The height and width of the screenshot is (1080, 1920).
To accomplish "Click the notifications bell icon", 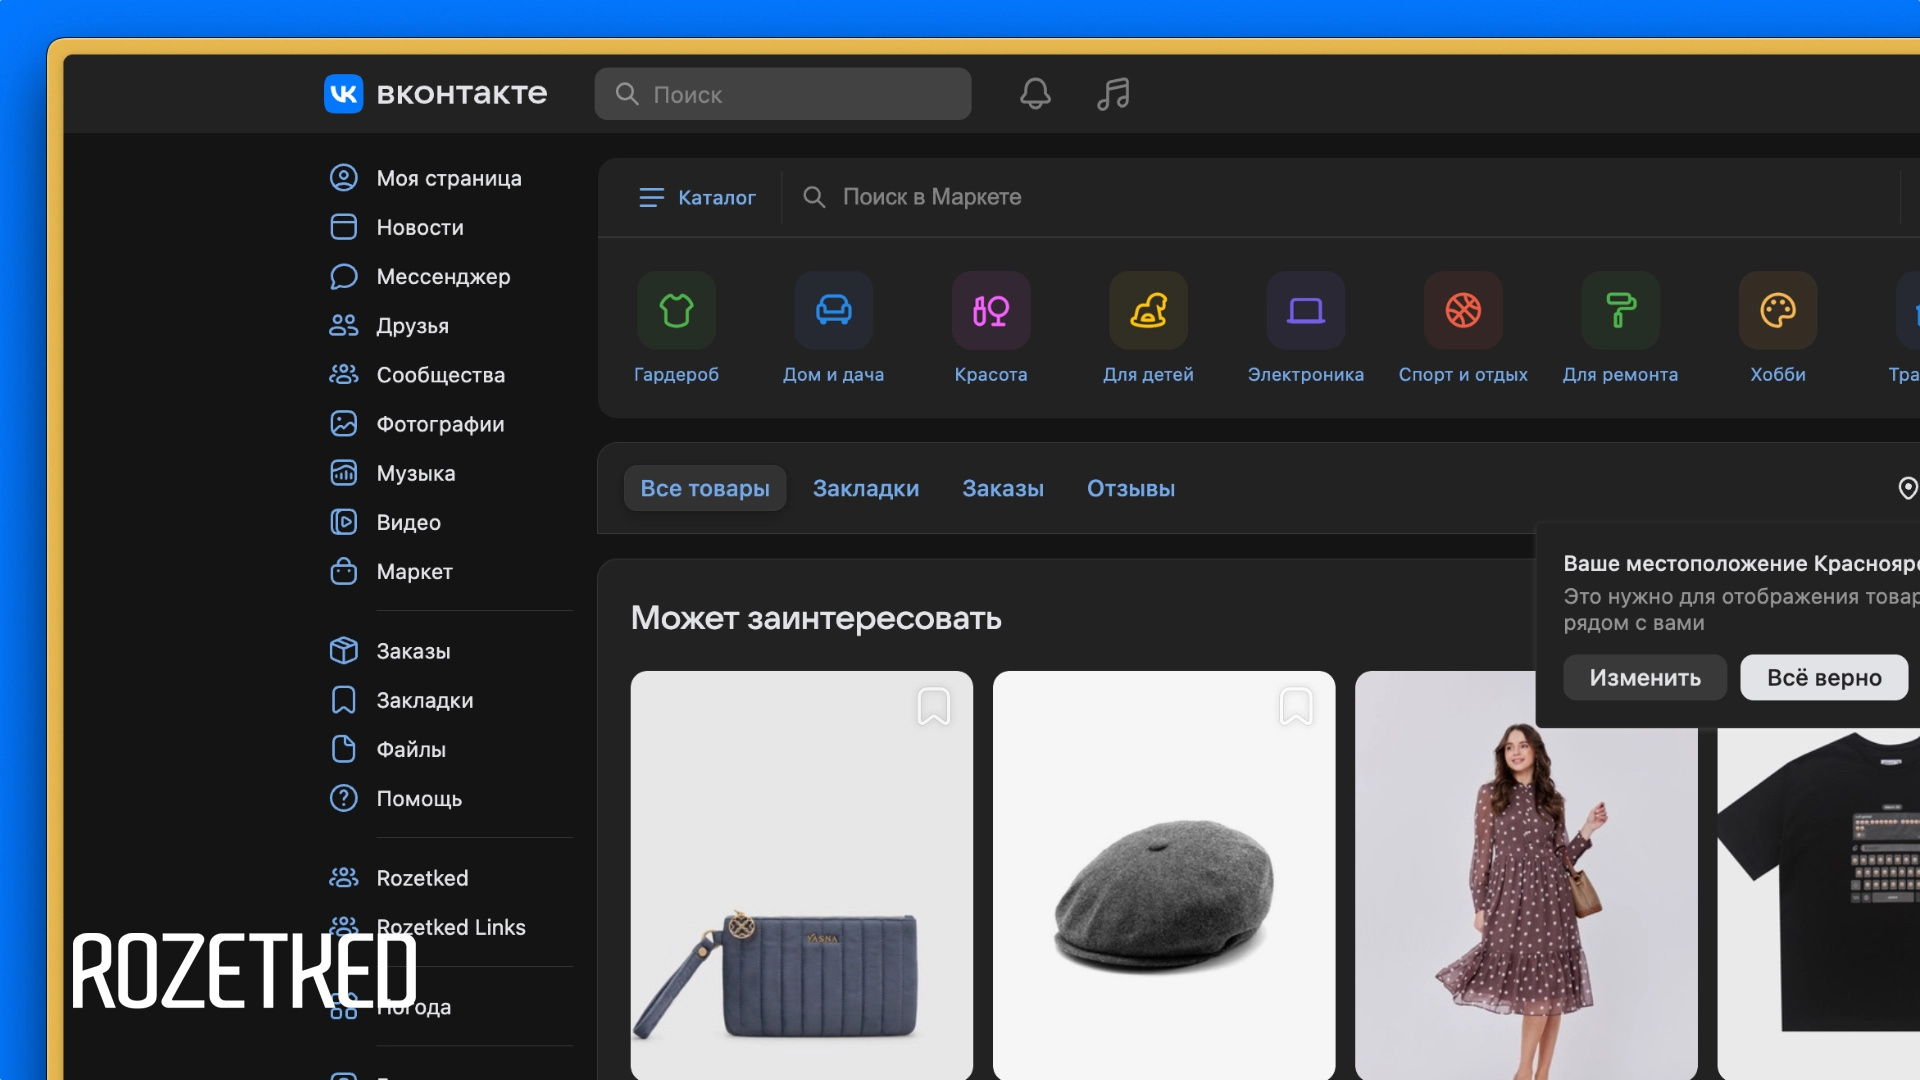I will [1035, 94].
